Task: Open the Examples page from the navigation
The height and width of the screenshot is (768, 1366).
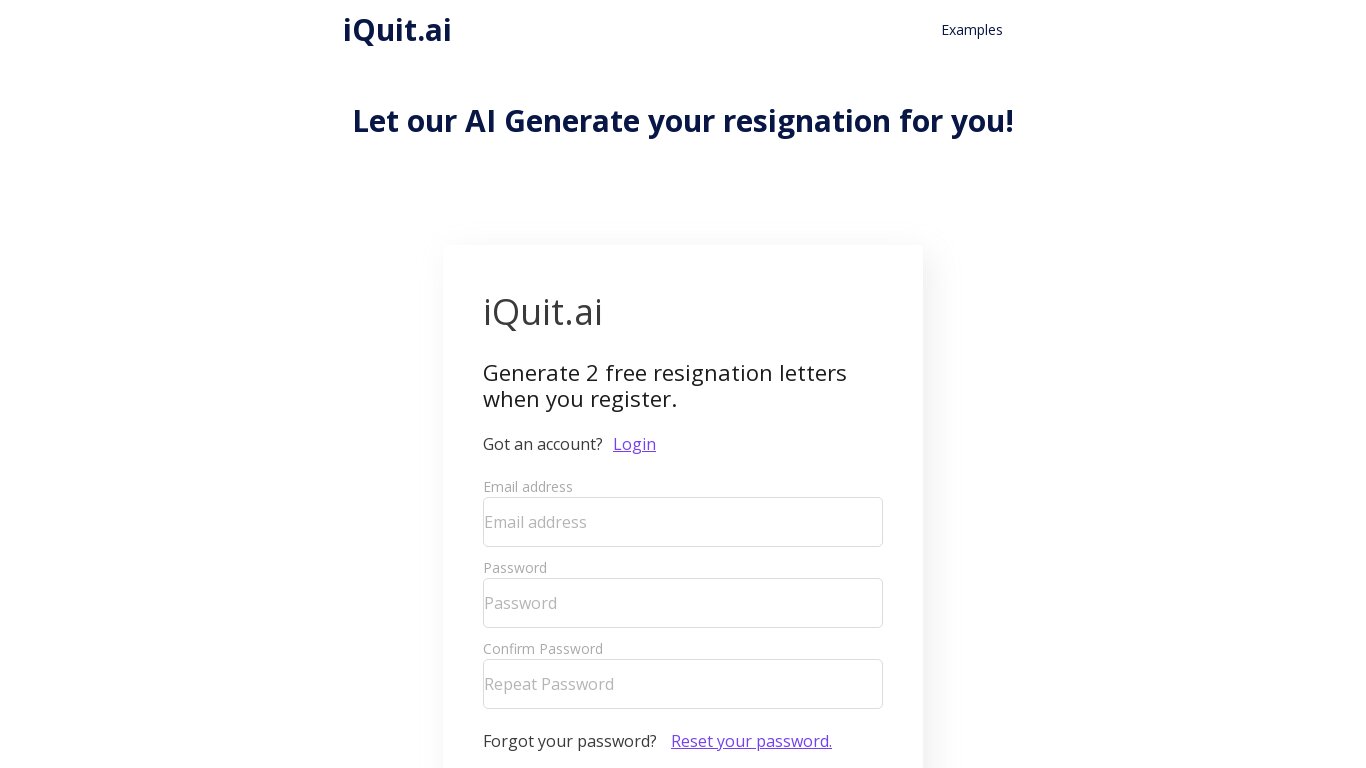Action: tap(971, 30)
